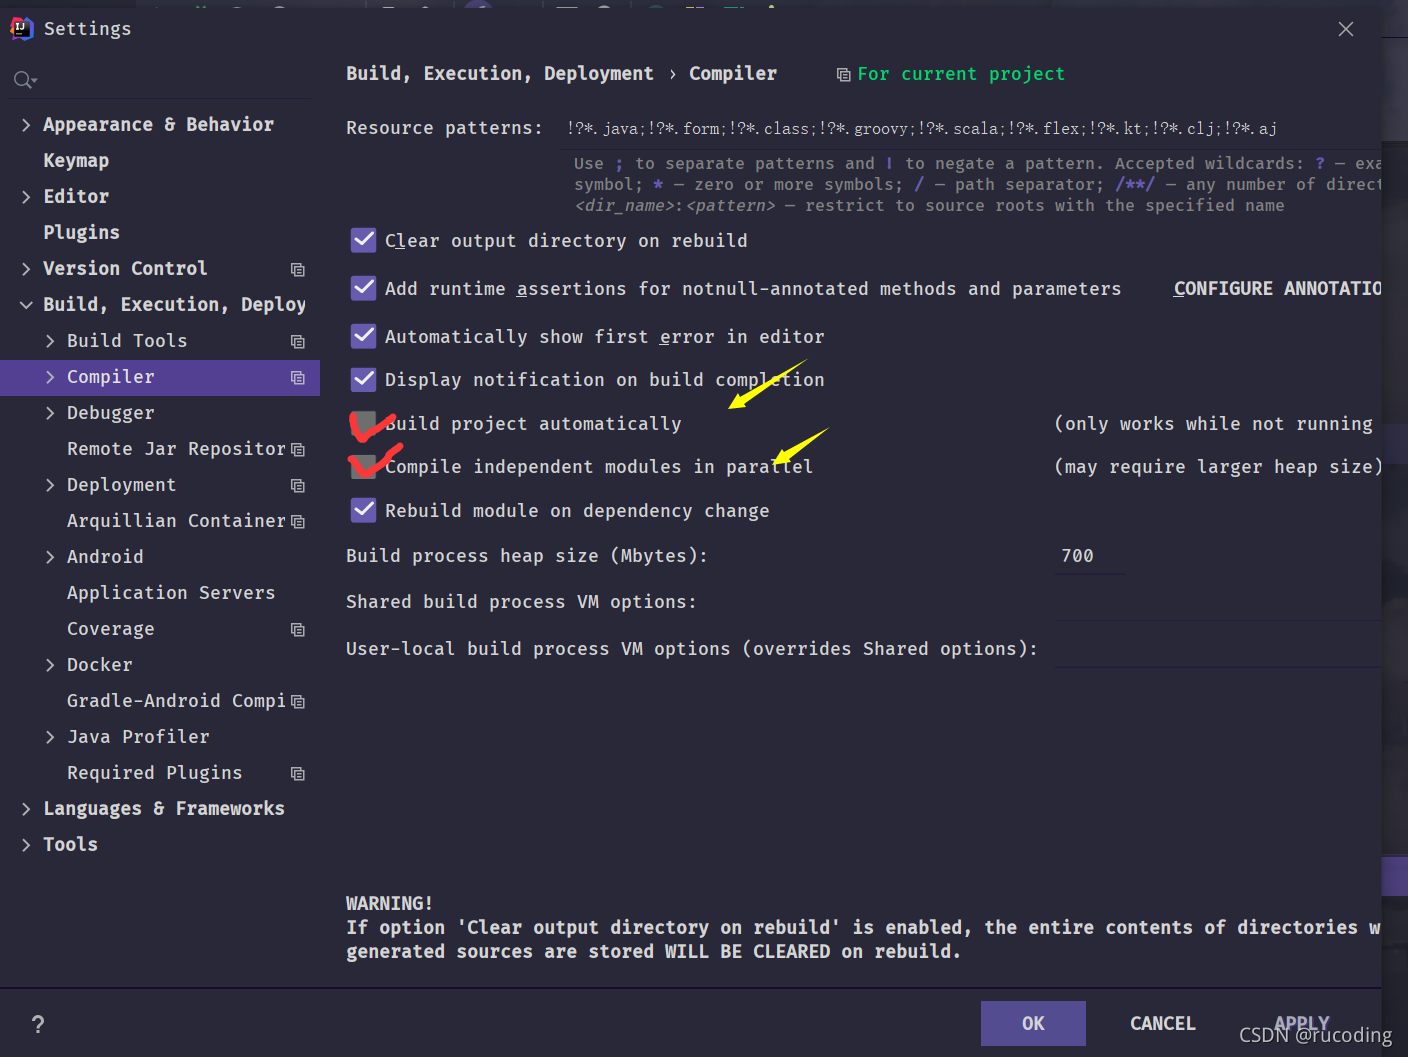Click the project-level icon beside Version Control
Image resolution: width=1408 pixels, height=1057 pixels.
point(298,269)
